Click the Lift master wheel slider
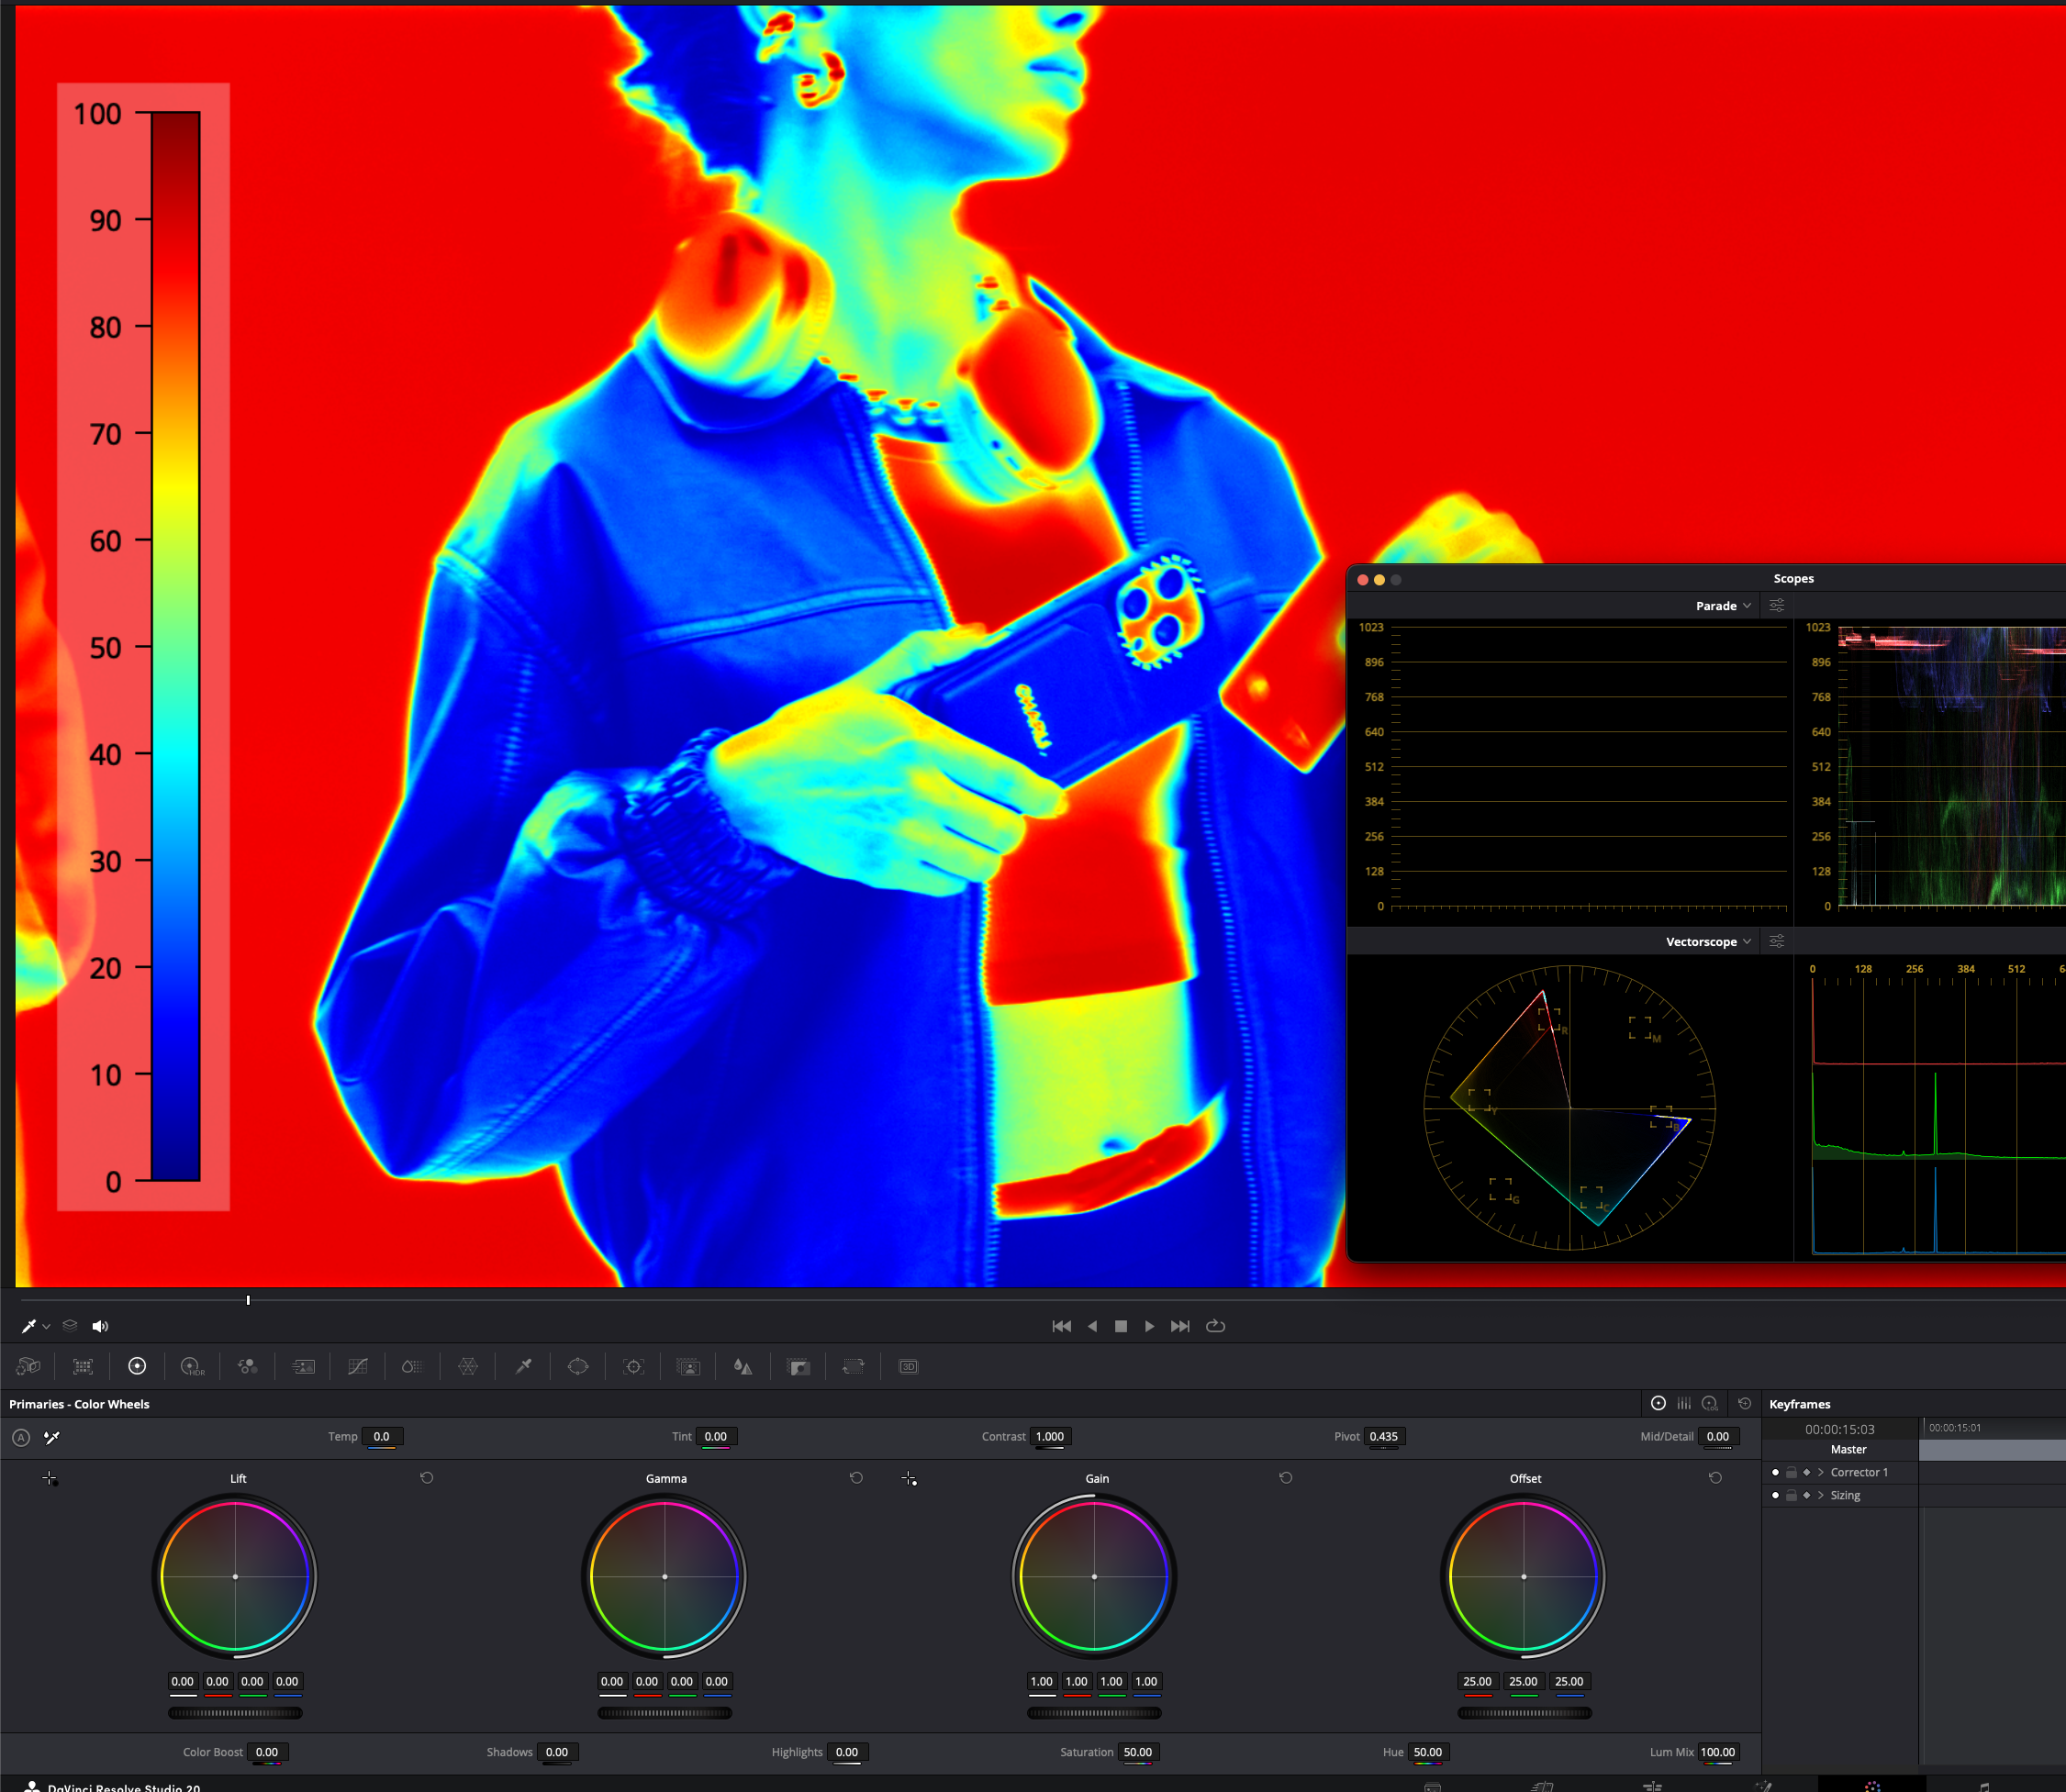 click(x=235, y=1713)
